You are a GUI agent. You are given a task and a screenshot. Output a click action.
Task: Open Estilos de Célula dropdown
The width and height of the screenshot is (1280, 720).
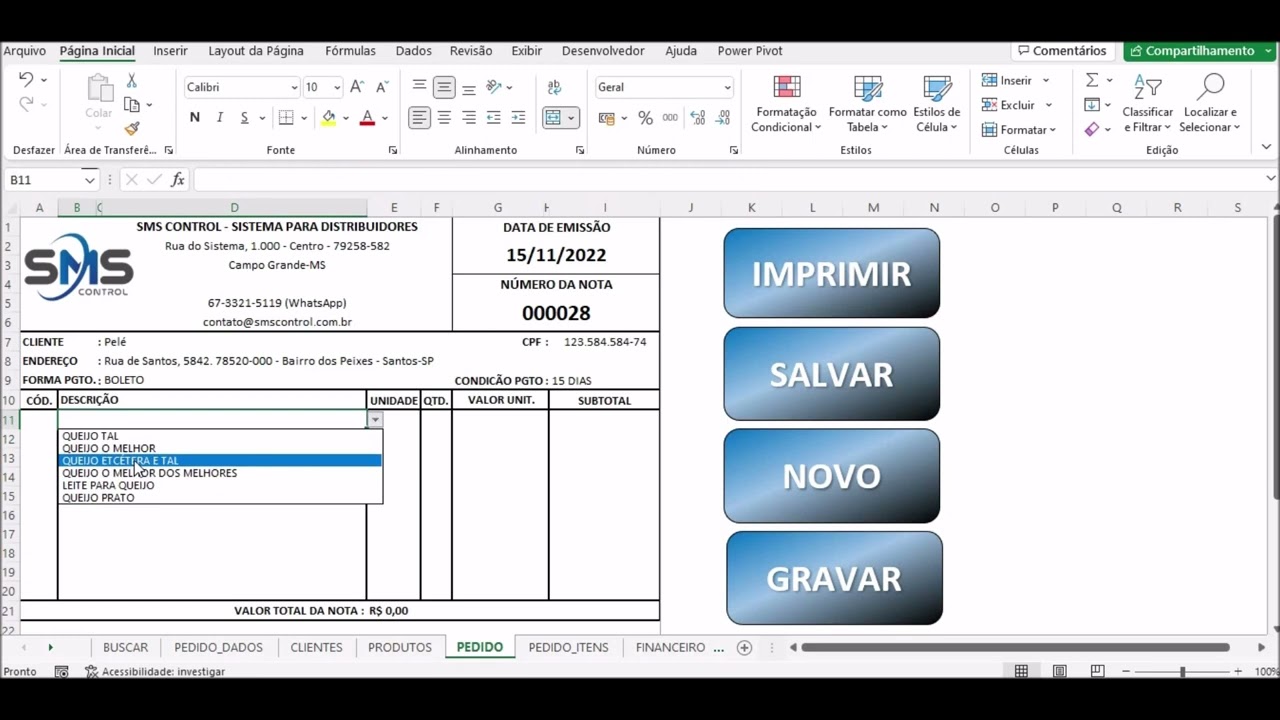point(937,103)
